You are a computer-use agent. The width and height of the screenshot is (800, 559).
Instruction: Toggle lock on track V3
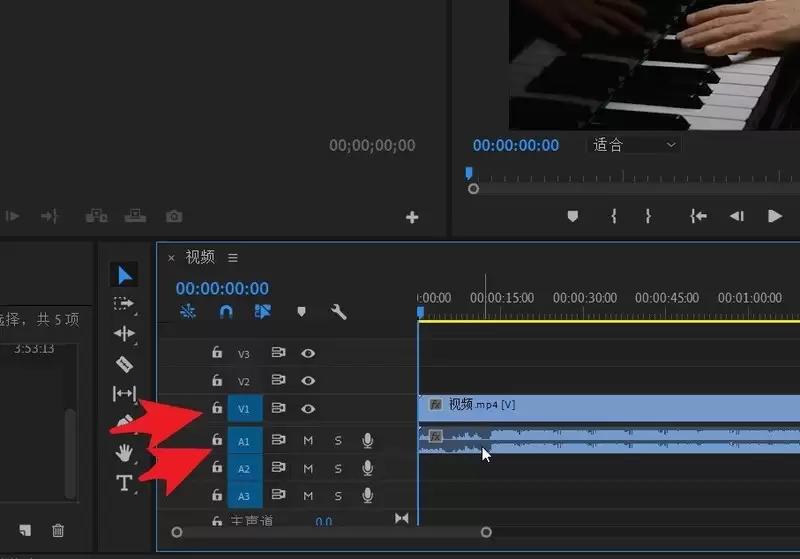[216, 353]
